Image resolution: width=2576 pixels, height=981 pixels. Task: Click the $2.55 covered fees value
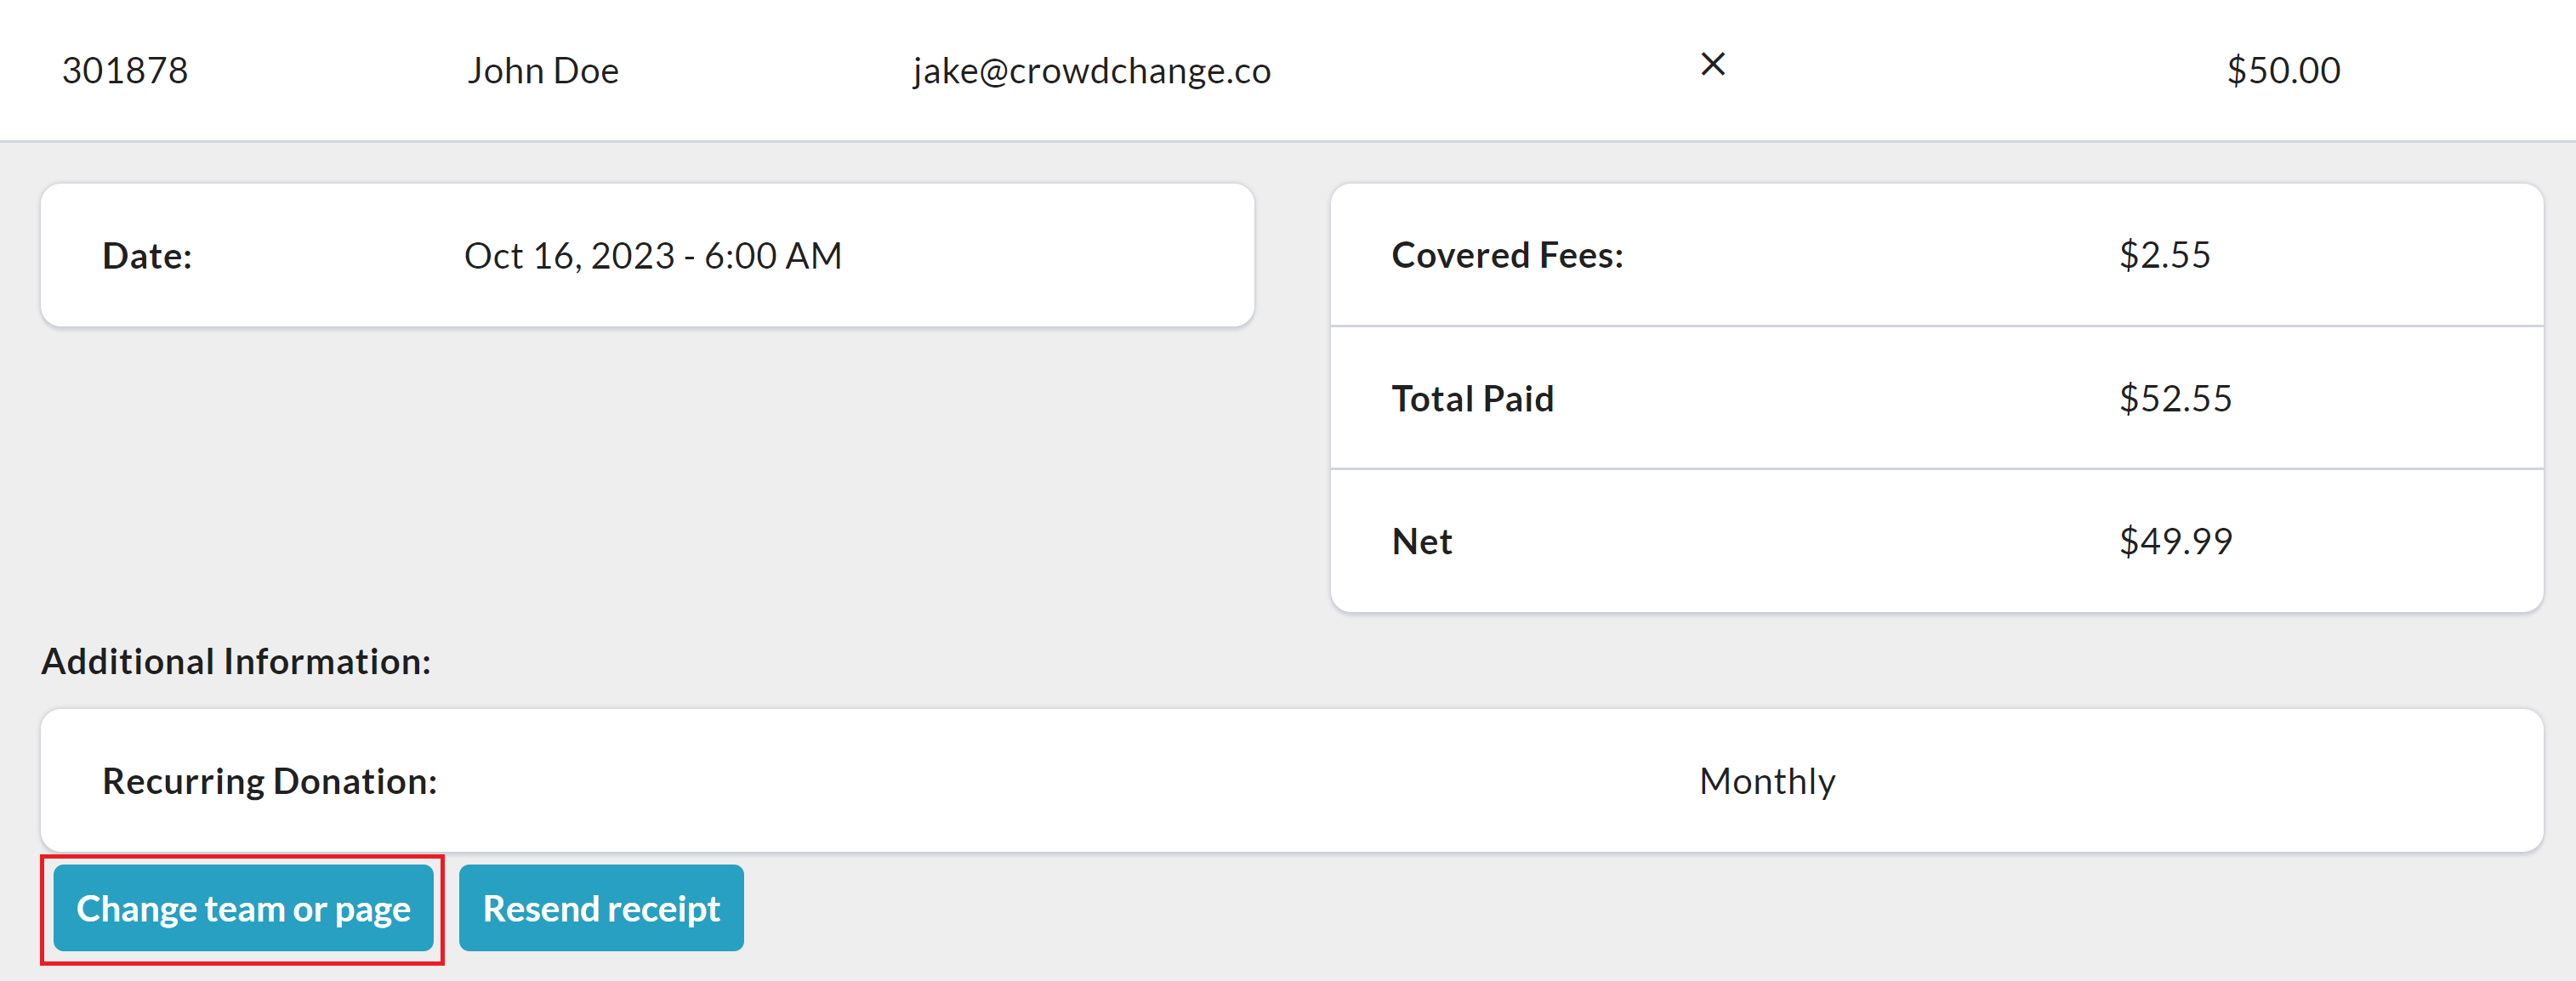2164,255
